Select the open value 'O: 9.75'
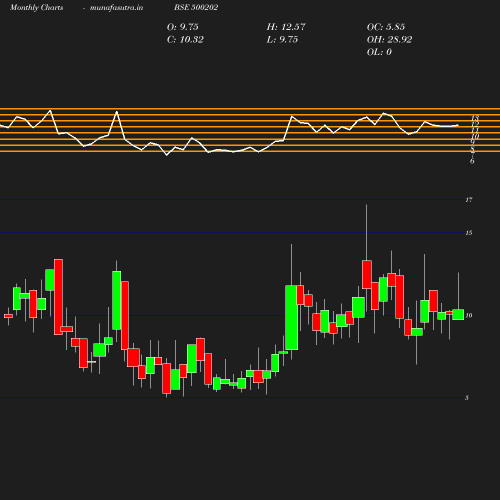Viewport: 500px width, 500px height. point(183,27)
